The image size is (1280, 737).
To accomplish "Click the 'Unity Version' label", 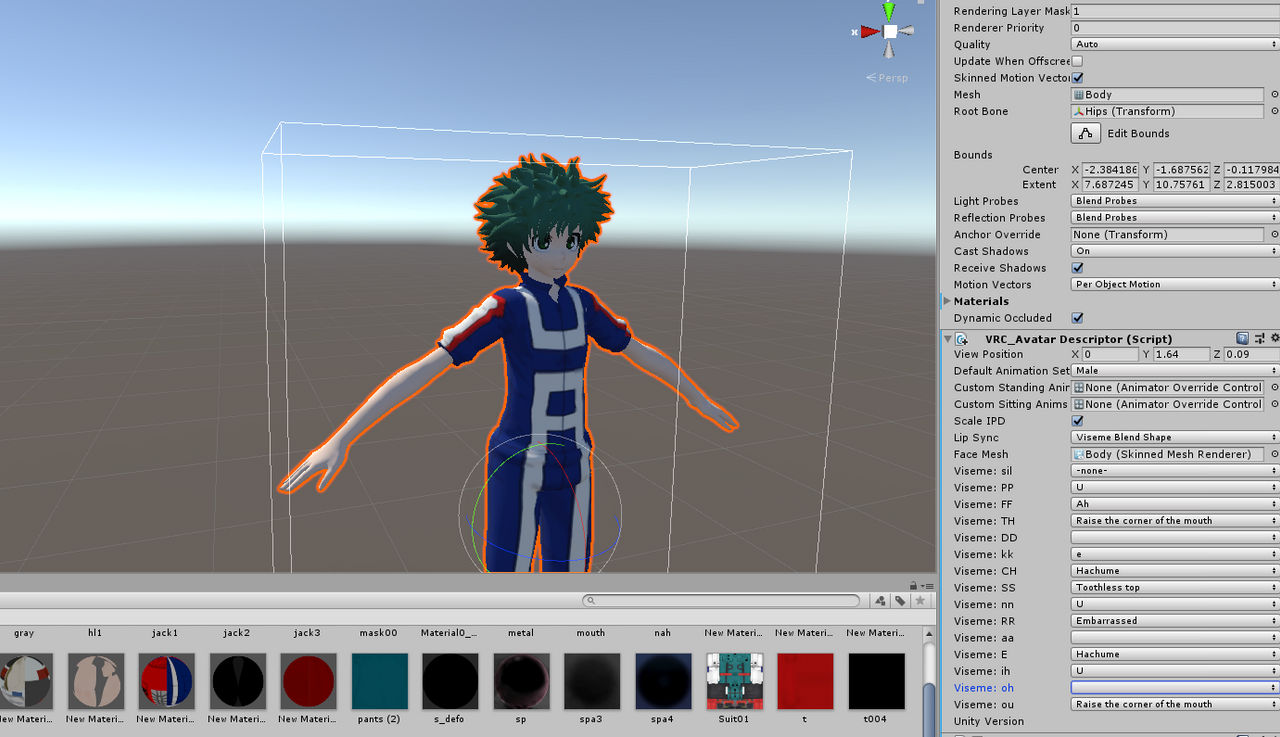I will click(x=989, y=721).
